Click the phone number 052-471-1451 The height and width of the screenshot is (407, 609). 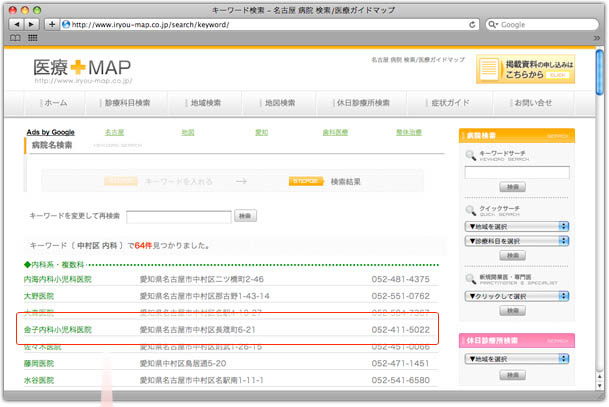click(x=400, y=364)
